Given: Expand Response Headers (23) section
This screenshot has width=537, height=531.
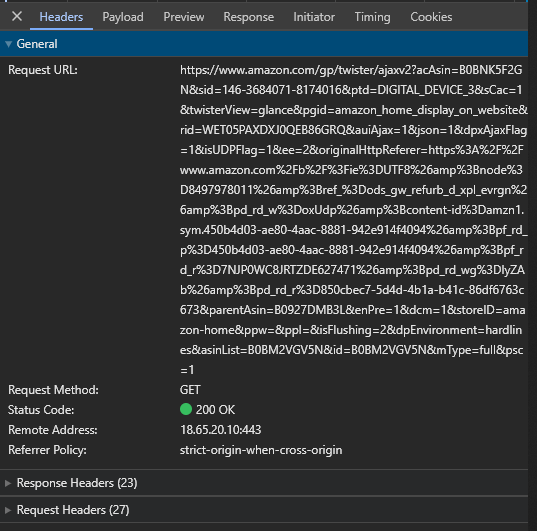Looking at the screenshot, I should pyautogui.click(x=8, y=483).
